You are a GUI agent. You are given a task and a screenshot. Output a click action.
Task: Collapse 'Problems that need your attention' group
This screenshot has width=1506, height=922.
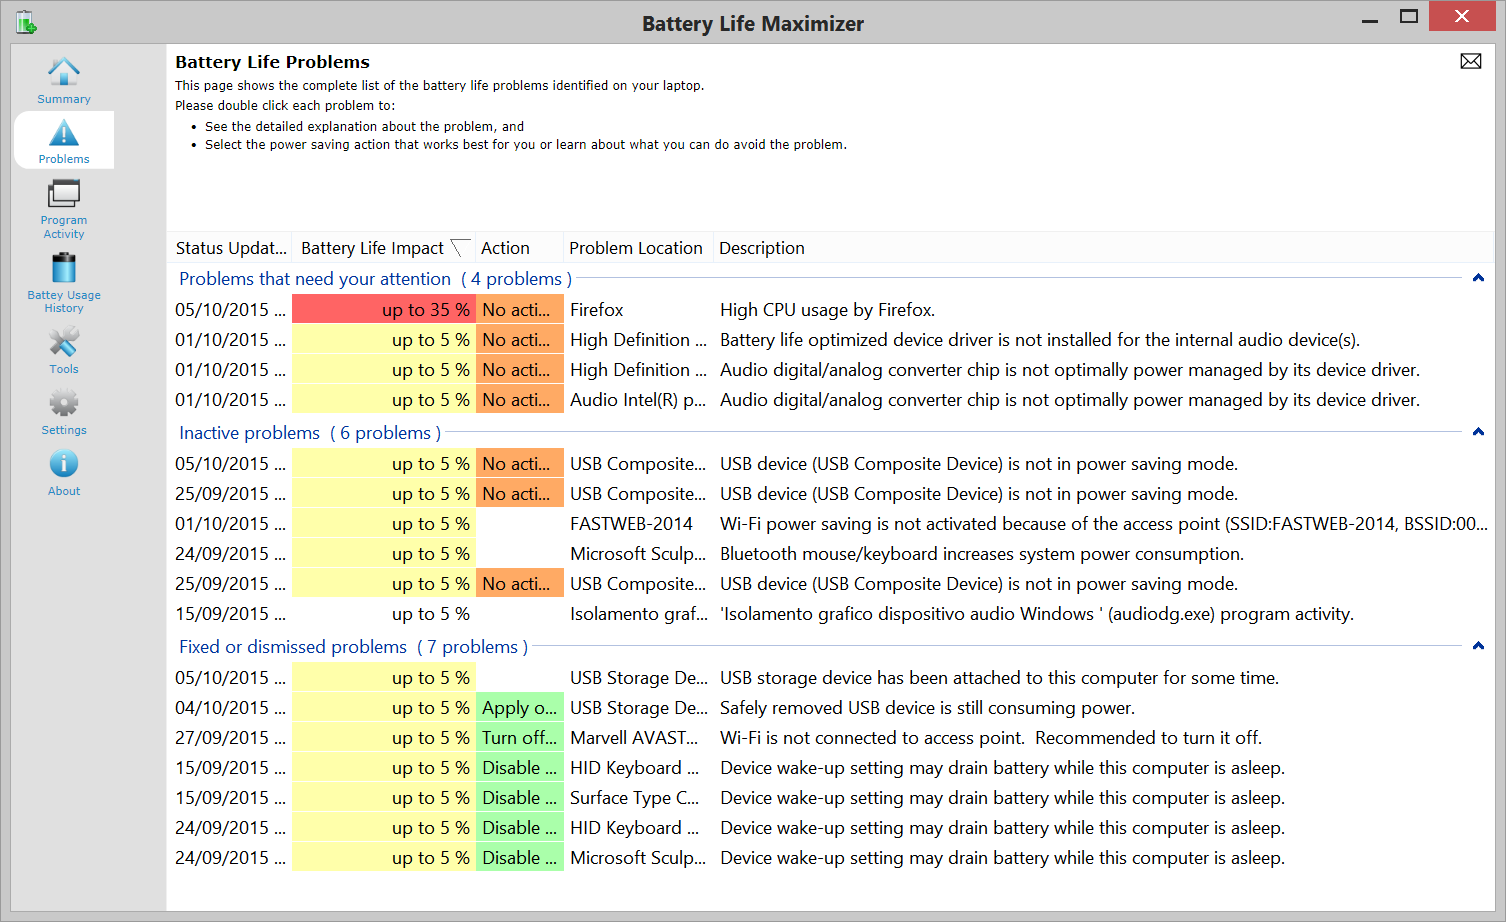pos(1477,278)
